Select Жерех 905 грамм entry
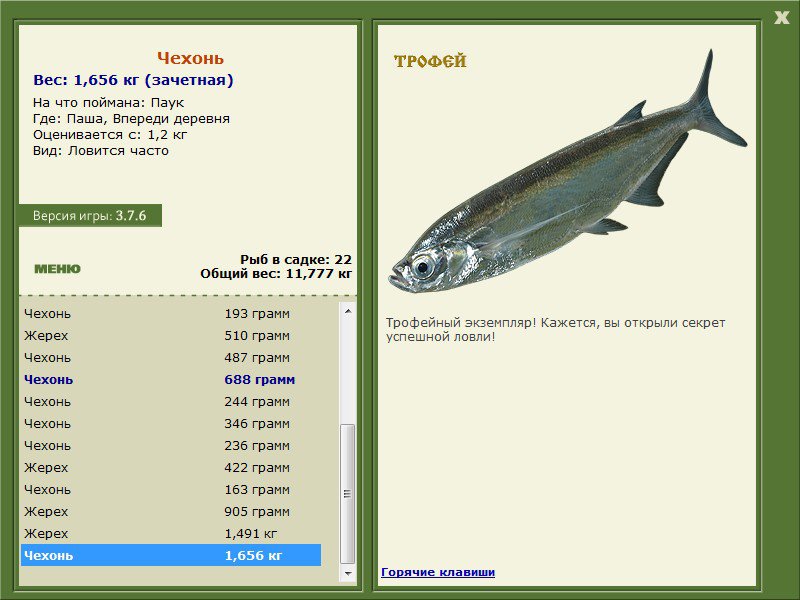 (x=170, y=512)
